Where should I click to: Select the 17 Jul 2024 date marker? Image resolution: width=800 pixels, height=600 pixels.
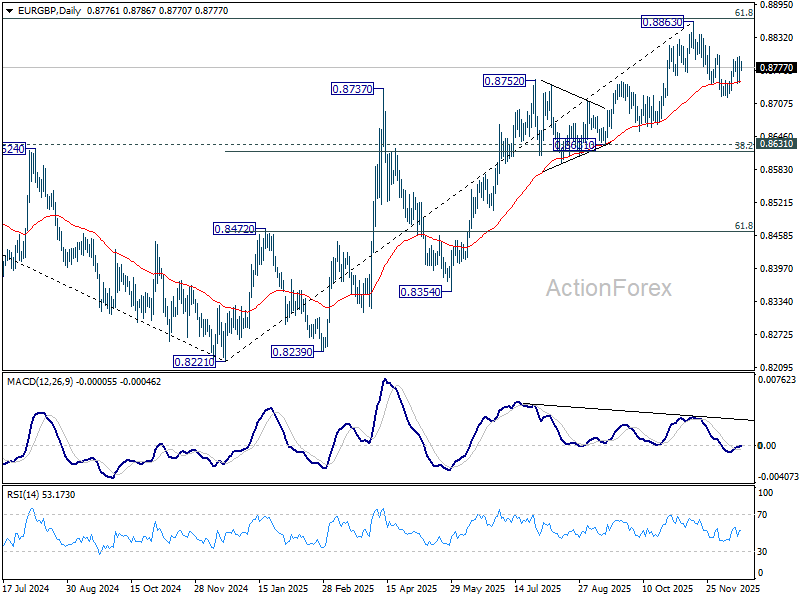point(27,590)
